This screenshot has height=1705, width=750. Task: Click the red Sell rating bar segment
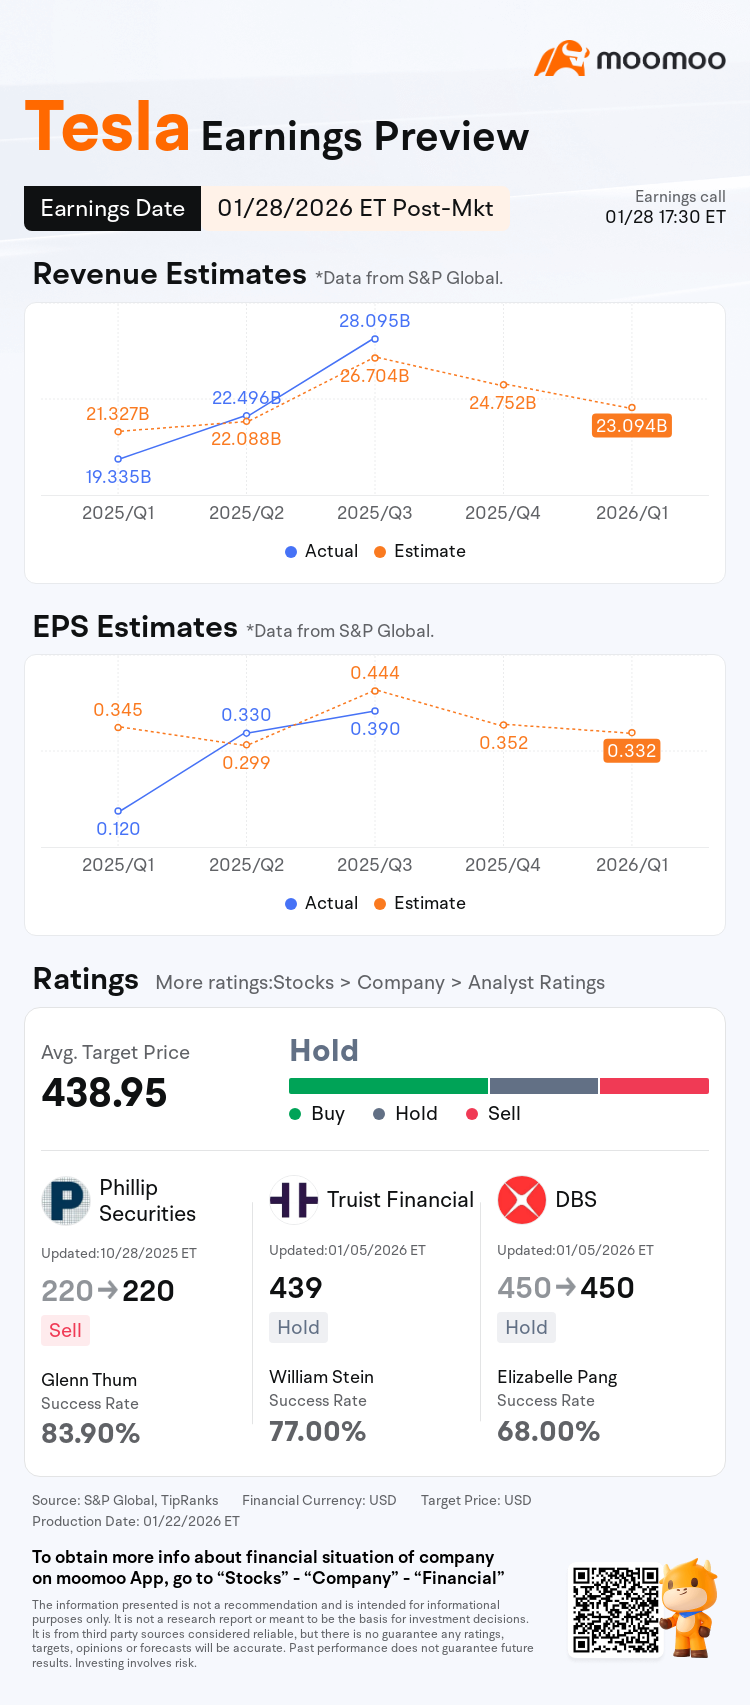tap(654, 1086)
